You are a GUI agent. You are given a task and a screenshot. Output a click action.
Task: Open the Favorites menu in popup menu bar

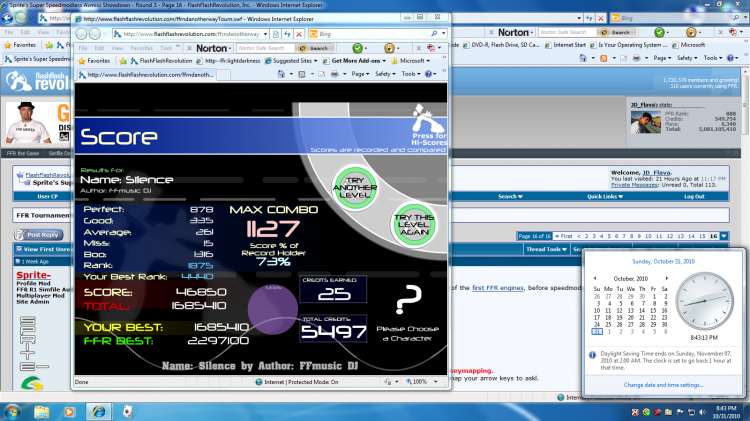click(x=141, y=48)
